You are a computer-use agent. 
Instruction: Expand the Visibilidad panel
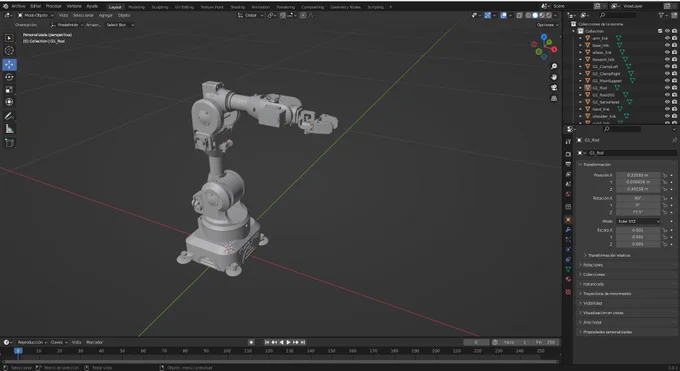tap(591, 303)
